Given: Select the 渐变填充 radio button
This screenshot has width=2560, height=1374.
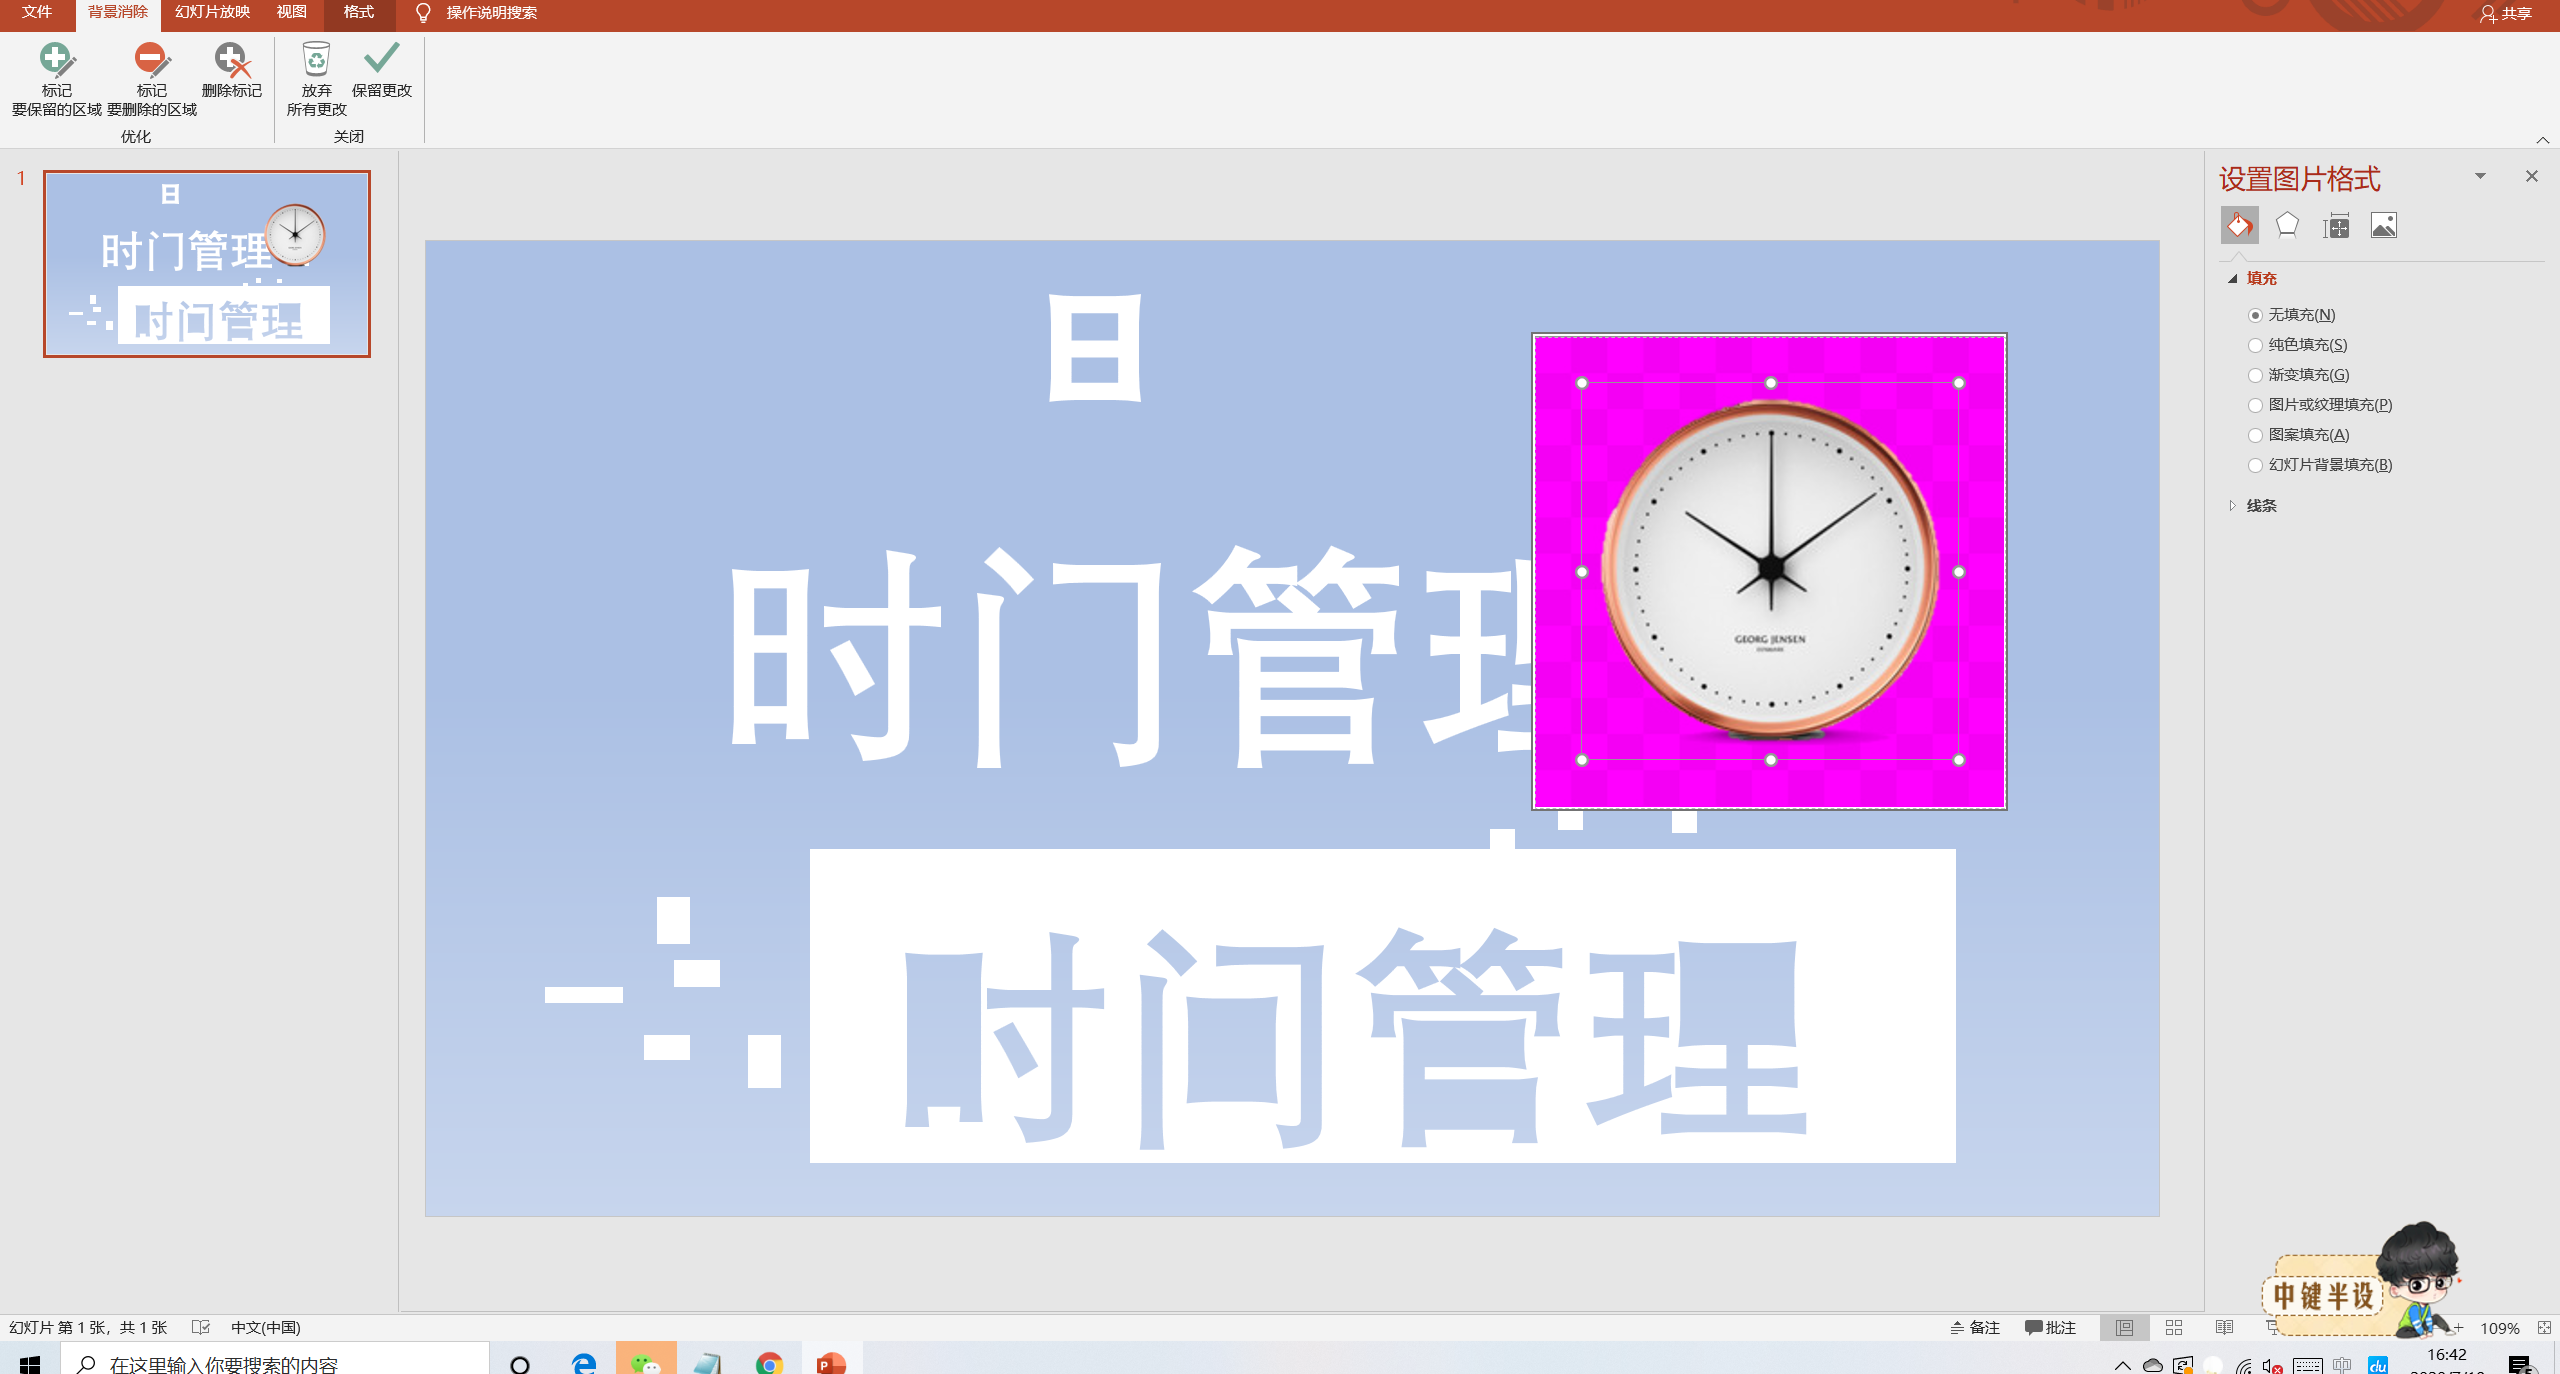Looking at the screenshot, I should point(2254,374).
